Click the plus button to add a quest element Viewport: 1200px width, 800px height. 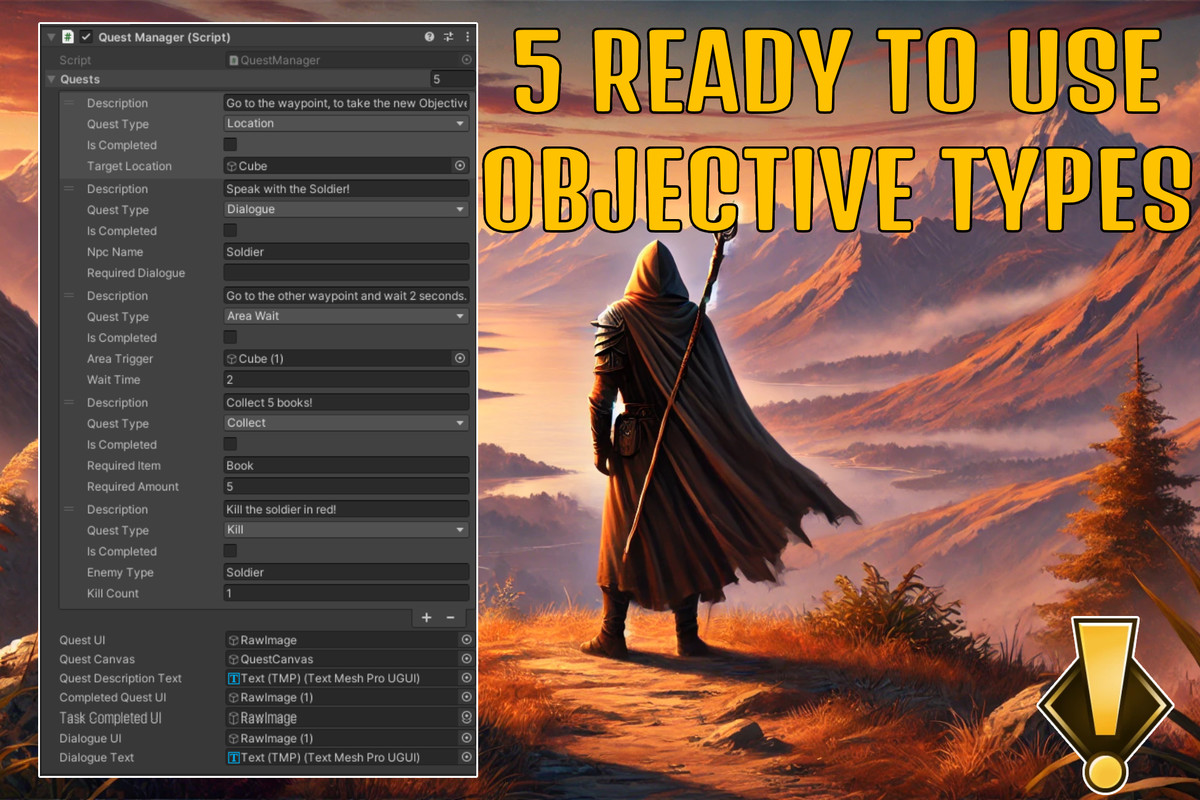(x=426, y=617)
